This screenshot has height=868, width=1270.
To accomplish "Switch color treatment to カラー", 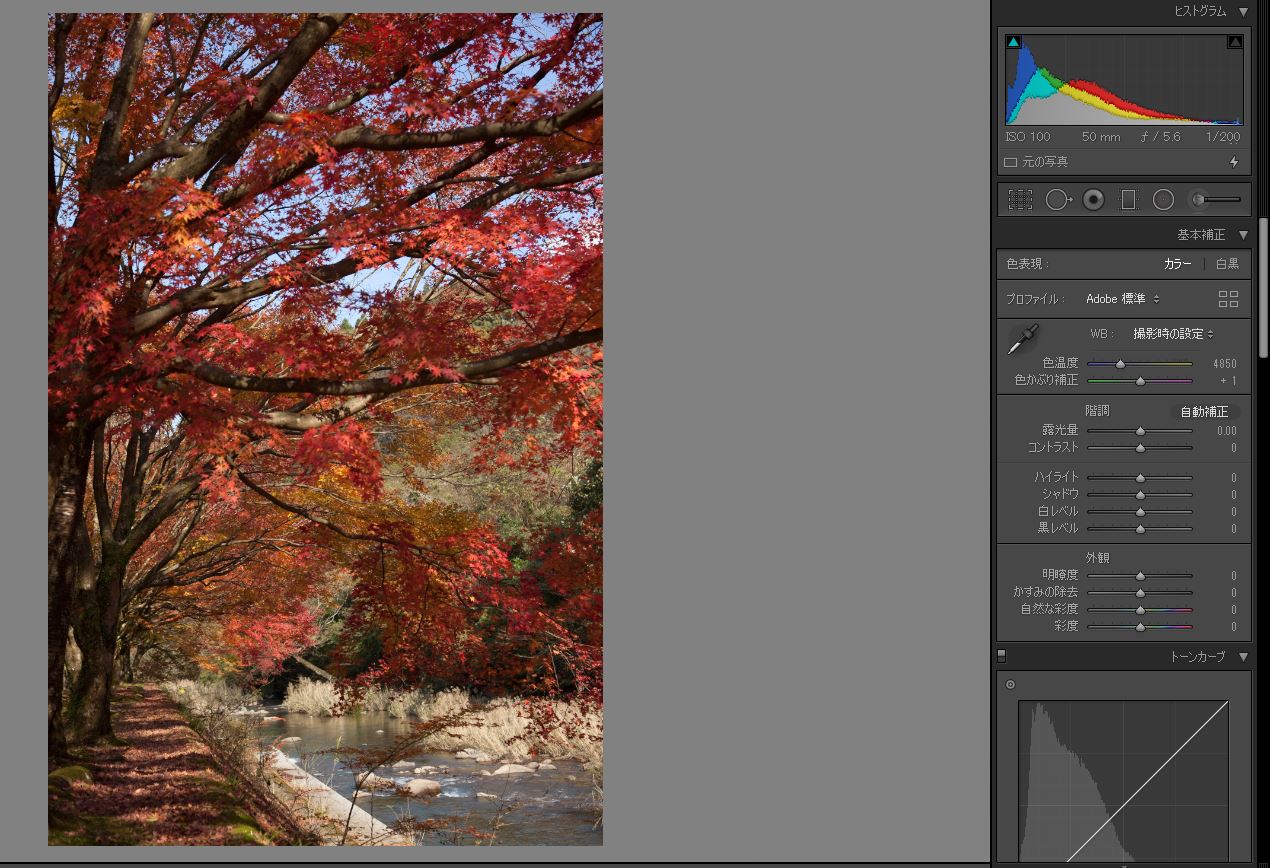I will click(1177, 264).
